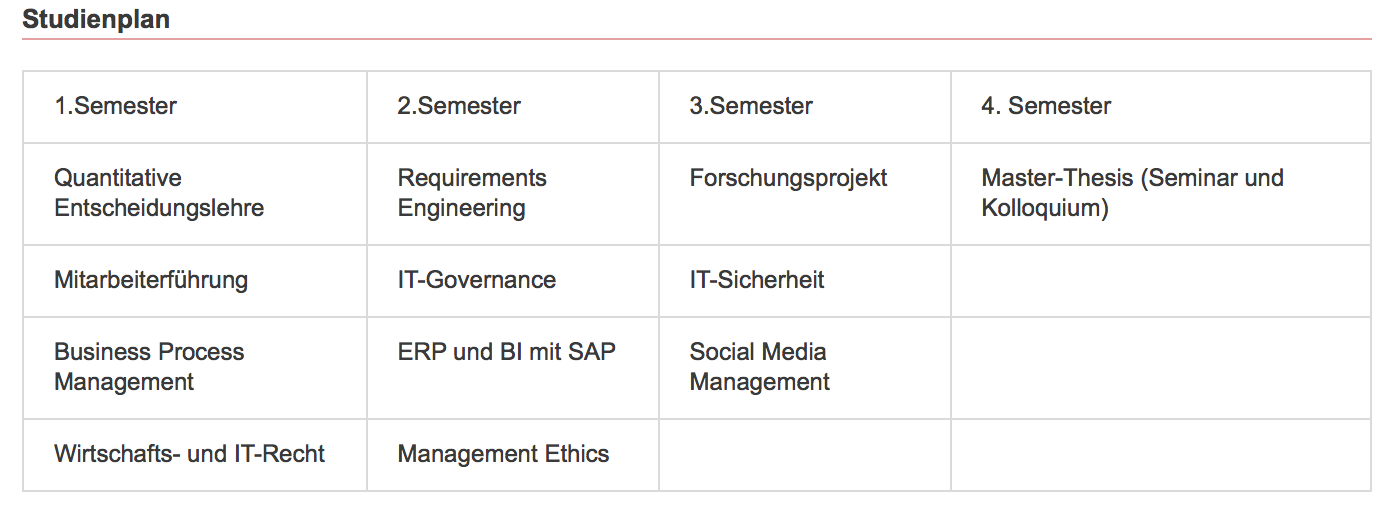Select Social Media Management cell
This screenshot has height=508, width=1378.
pos(805,368)
